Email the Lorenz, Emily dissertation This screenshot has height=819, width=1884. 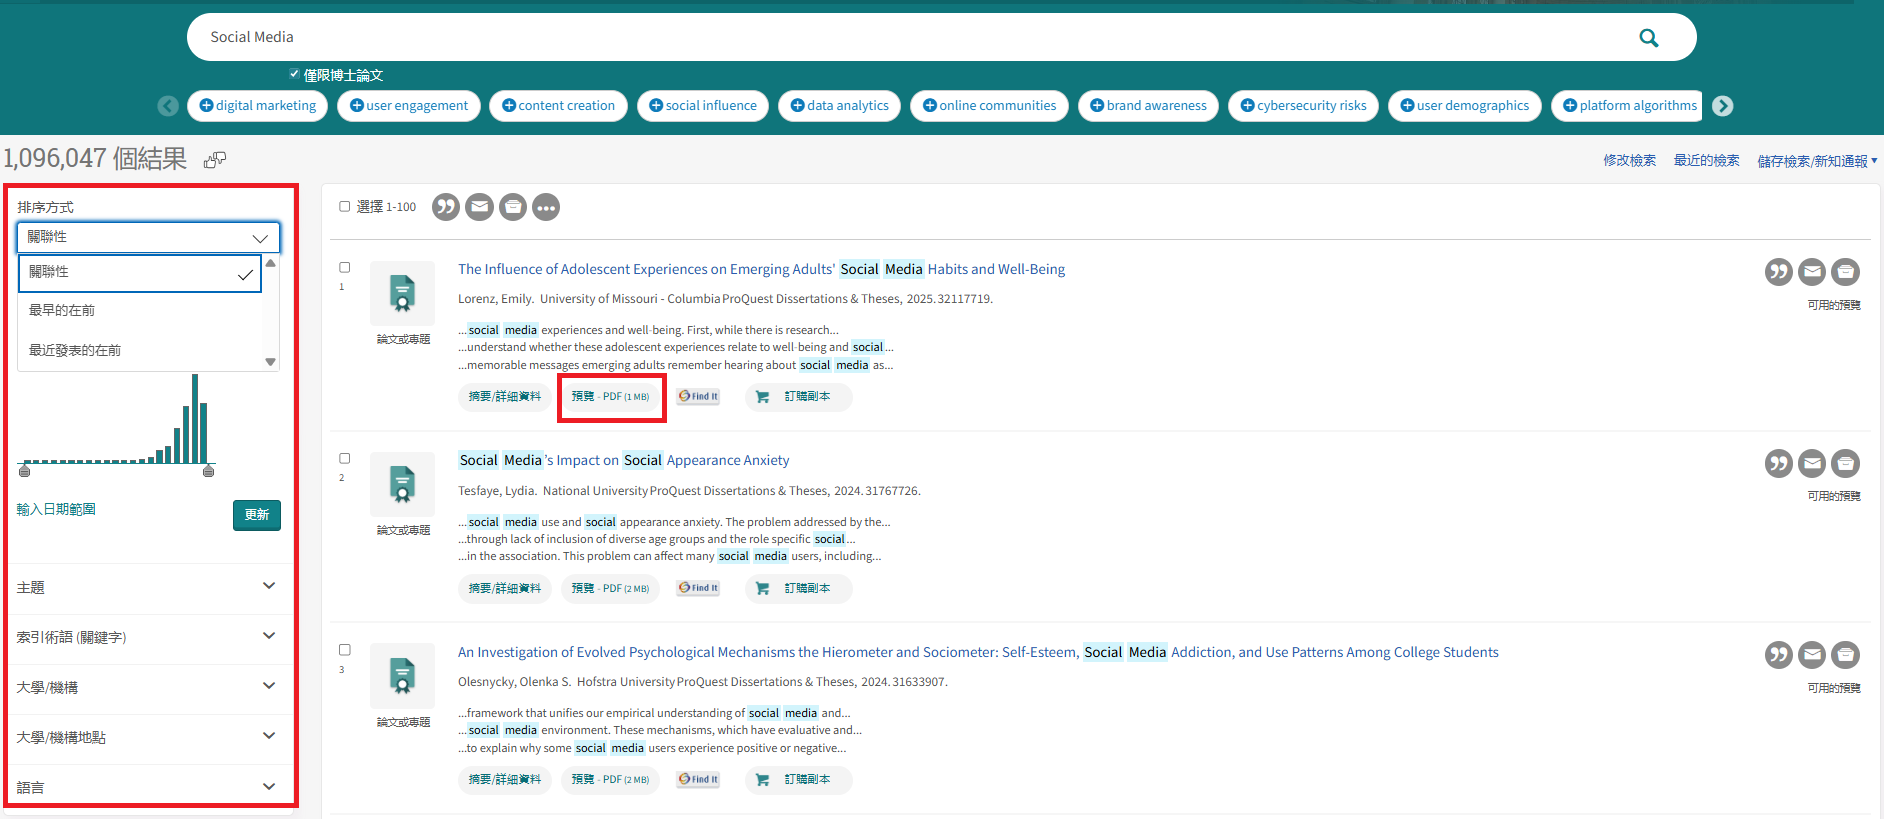1812,272
